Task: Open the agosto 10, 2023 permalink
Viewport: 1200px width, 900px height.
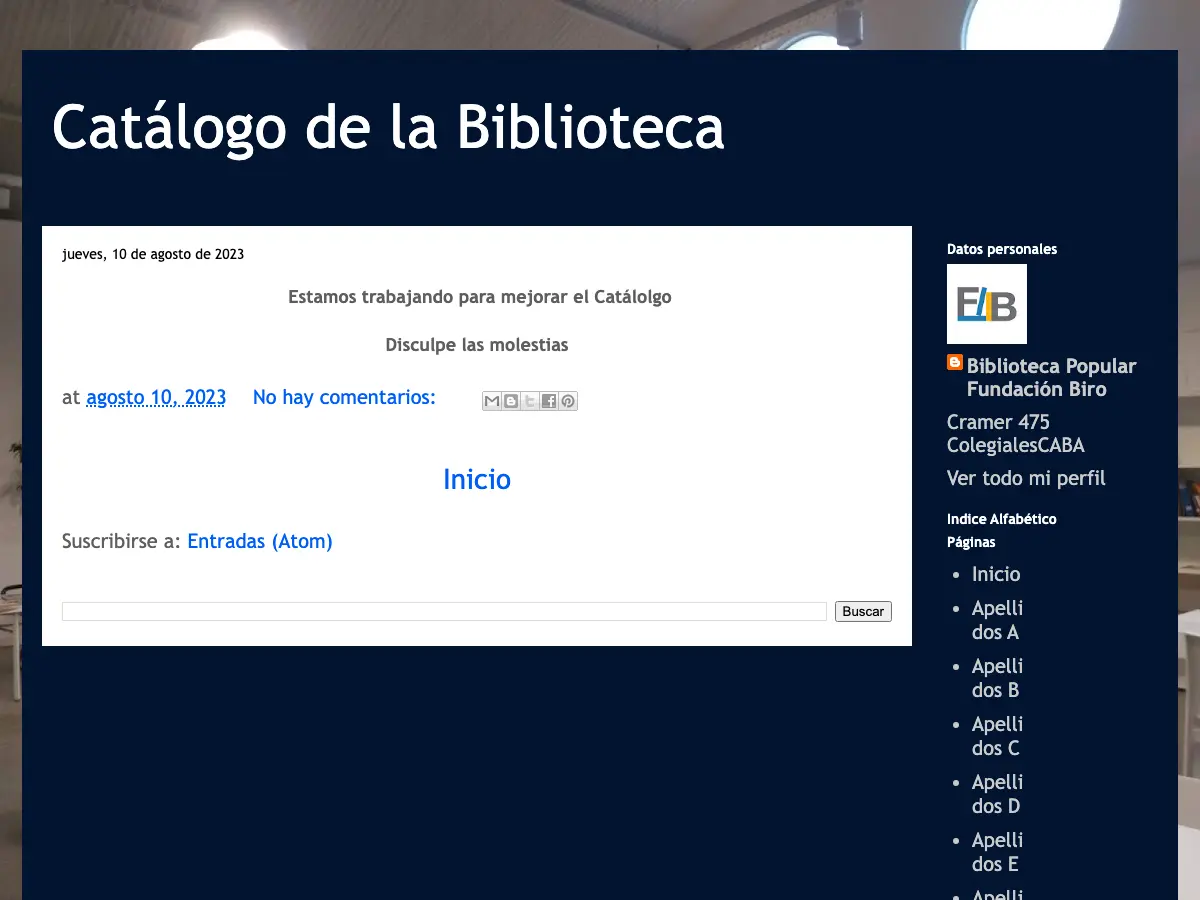Action: 156,397
